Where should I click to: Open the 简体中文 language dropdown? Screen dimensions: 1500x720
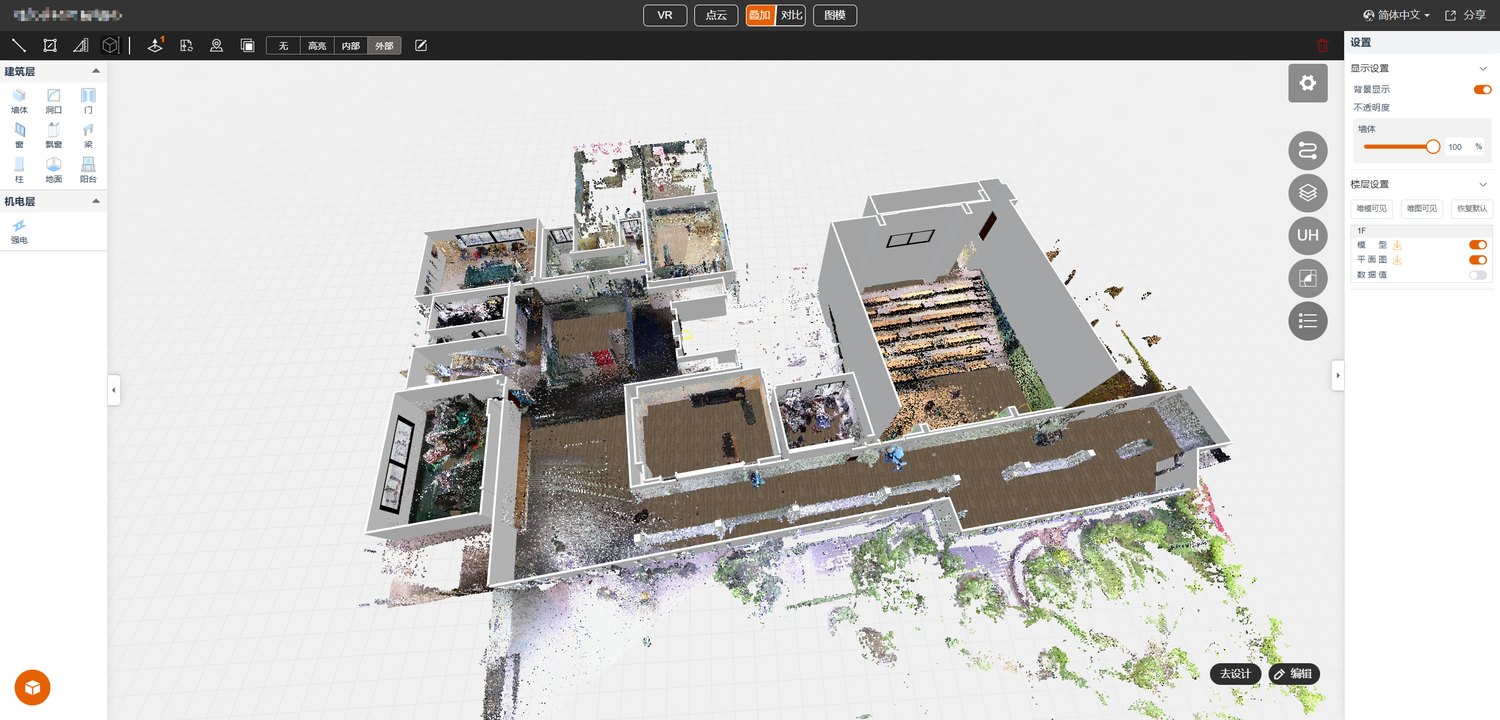[1396, 15]
